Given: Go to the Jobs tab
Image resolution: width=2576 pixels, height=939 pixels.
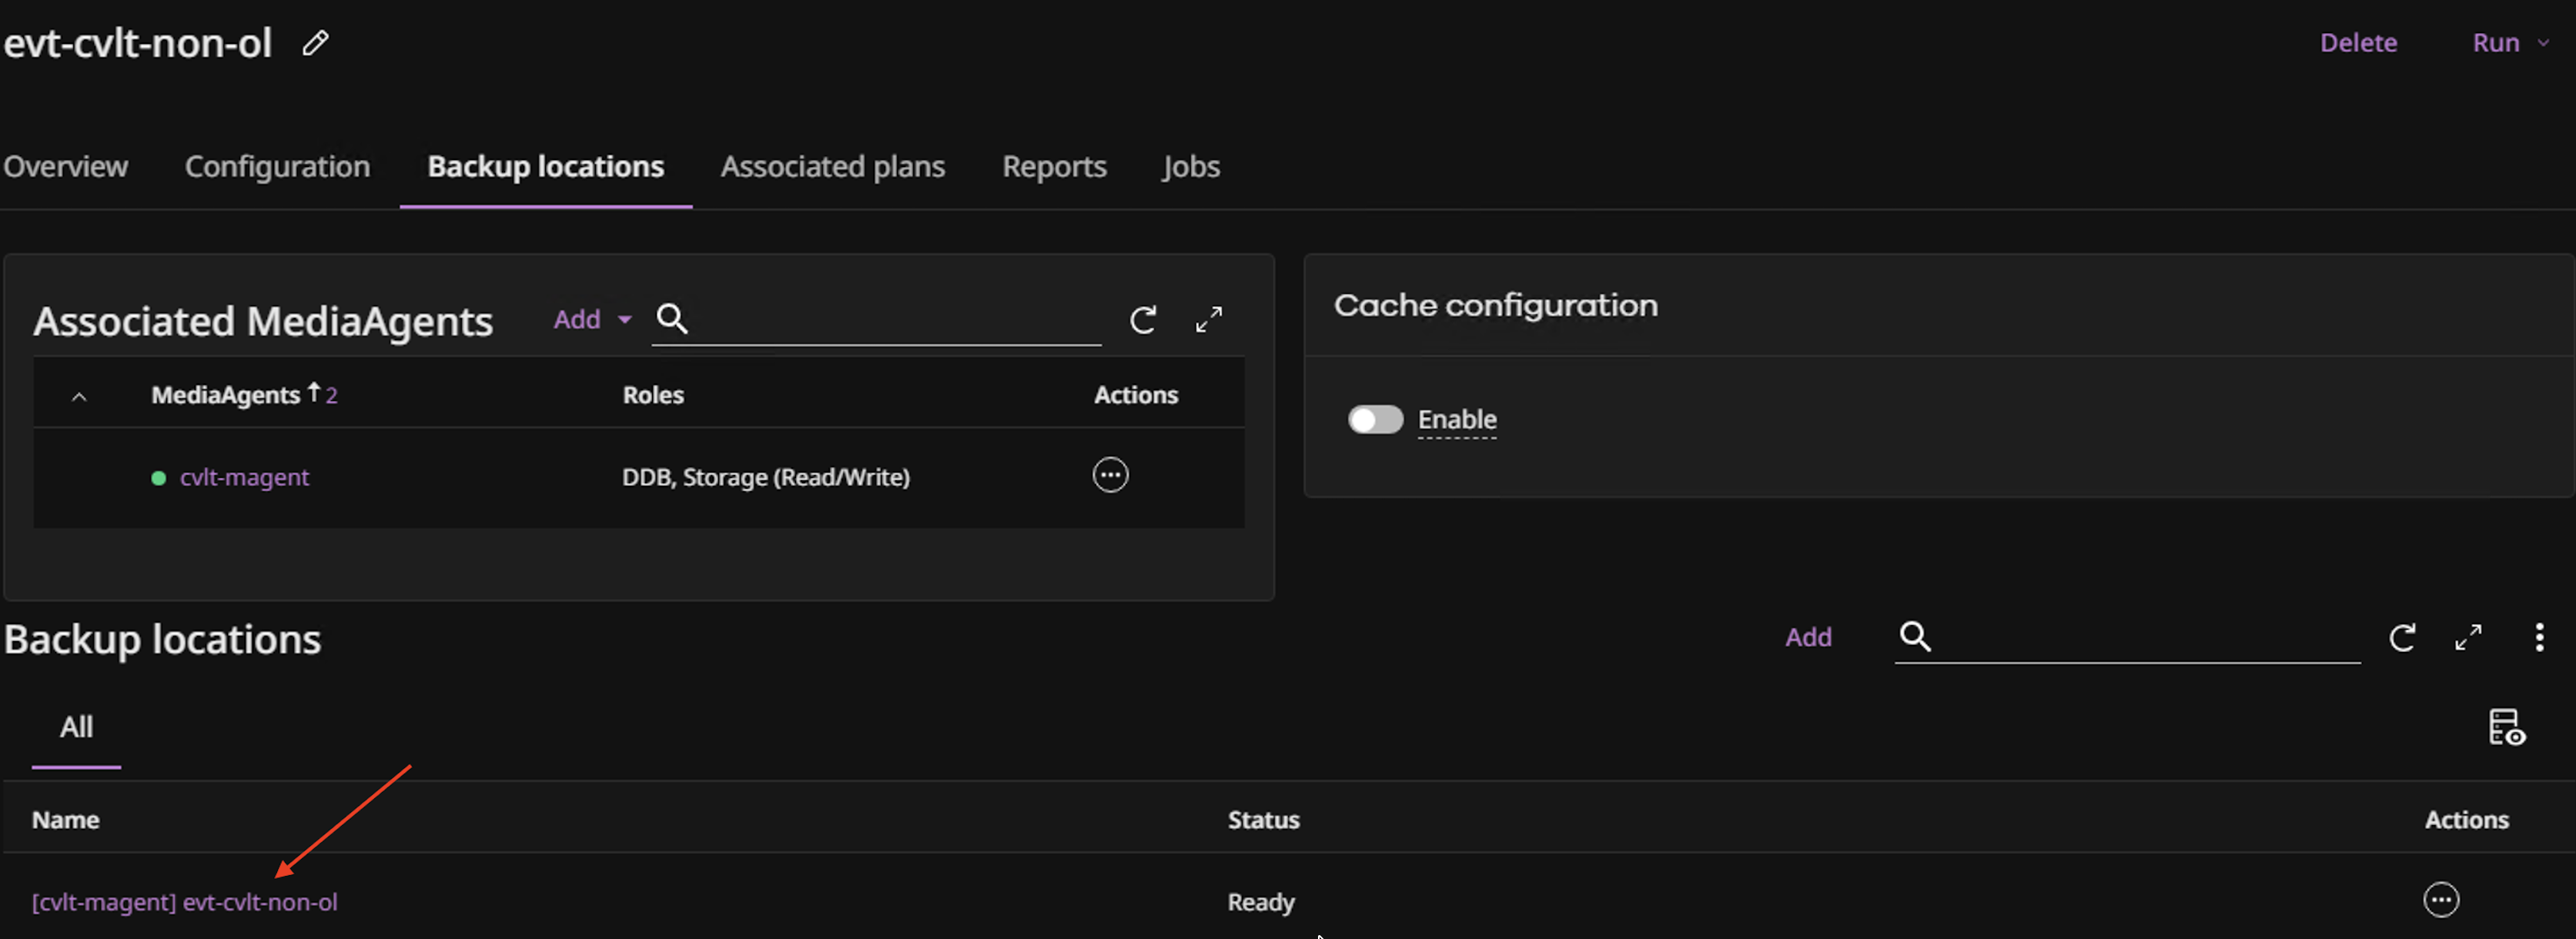Looking at the screenshot, I should [x=1190, y=166].
